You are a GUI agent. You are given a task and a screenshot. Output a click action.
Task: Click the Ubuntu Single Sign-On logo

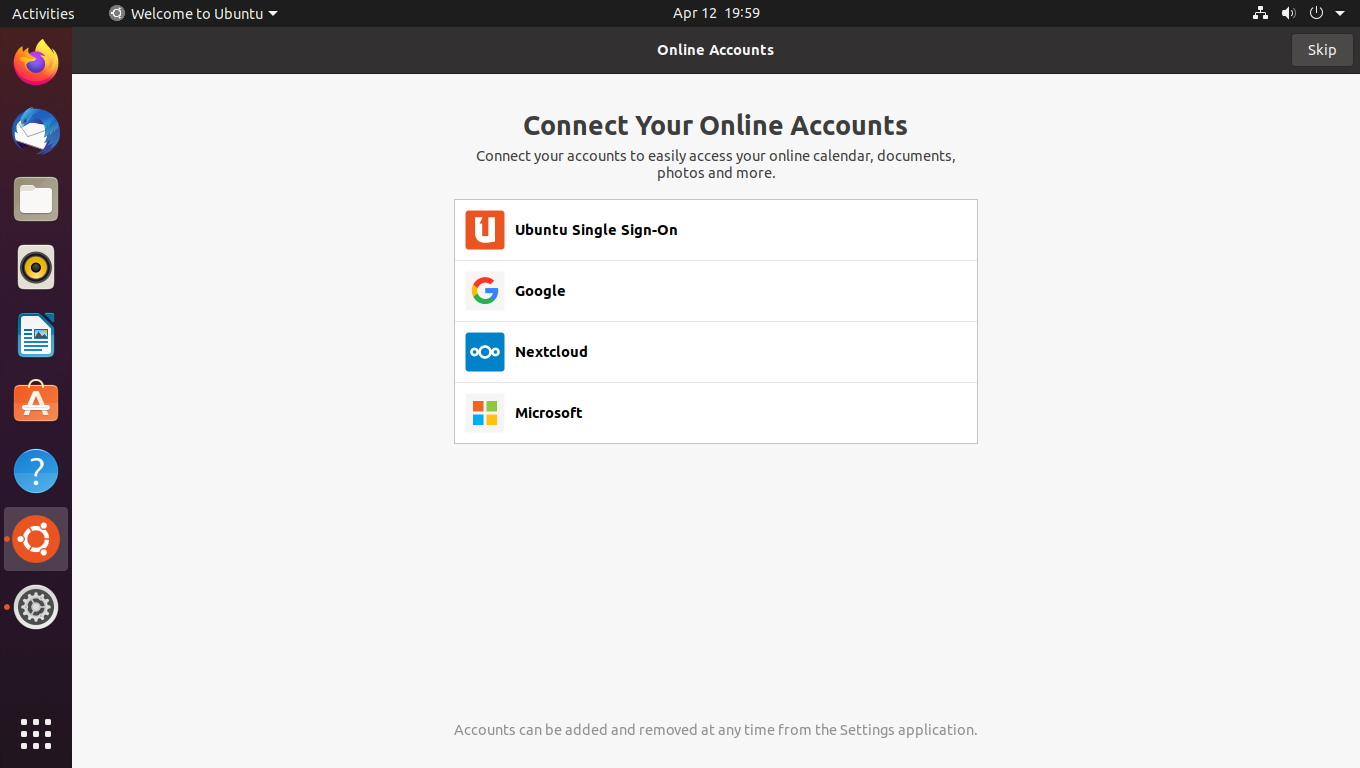[484, 230]
